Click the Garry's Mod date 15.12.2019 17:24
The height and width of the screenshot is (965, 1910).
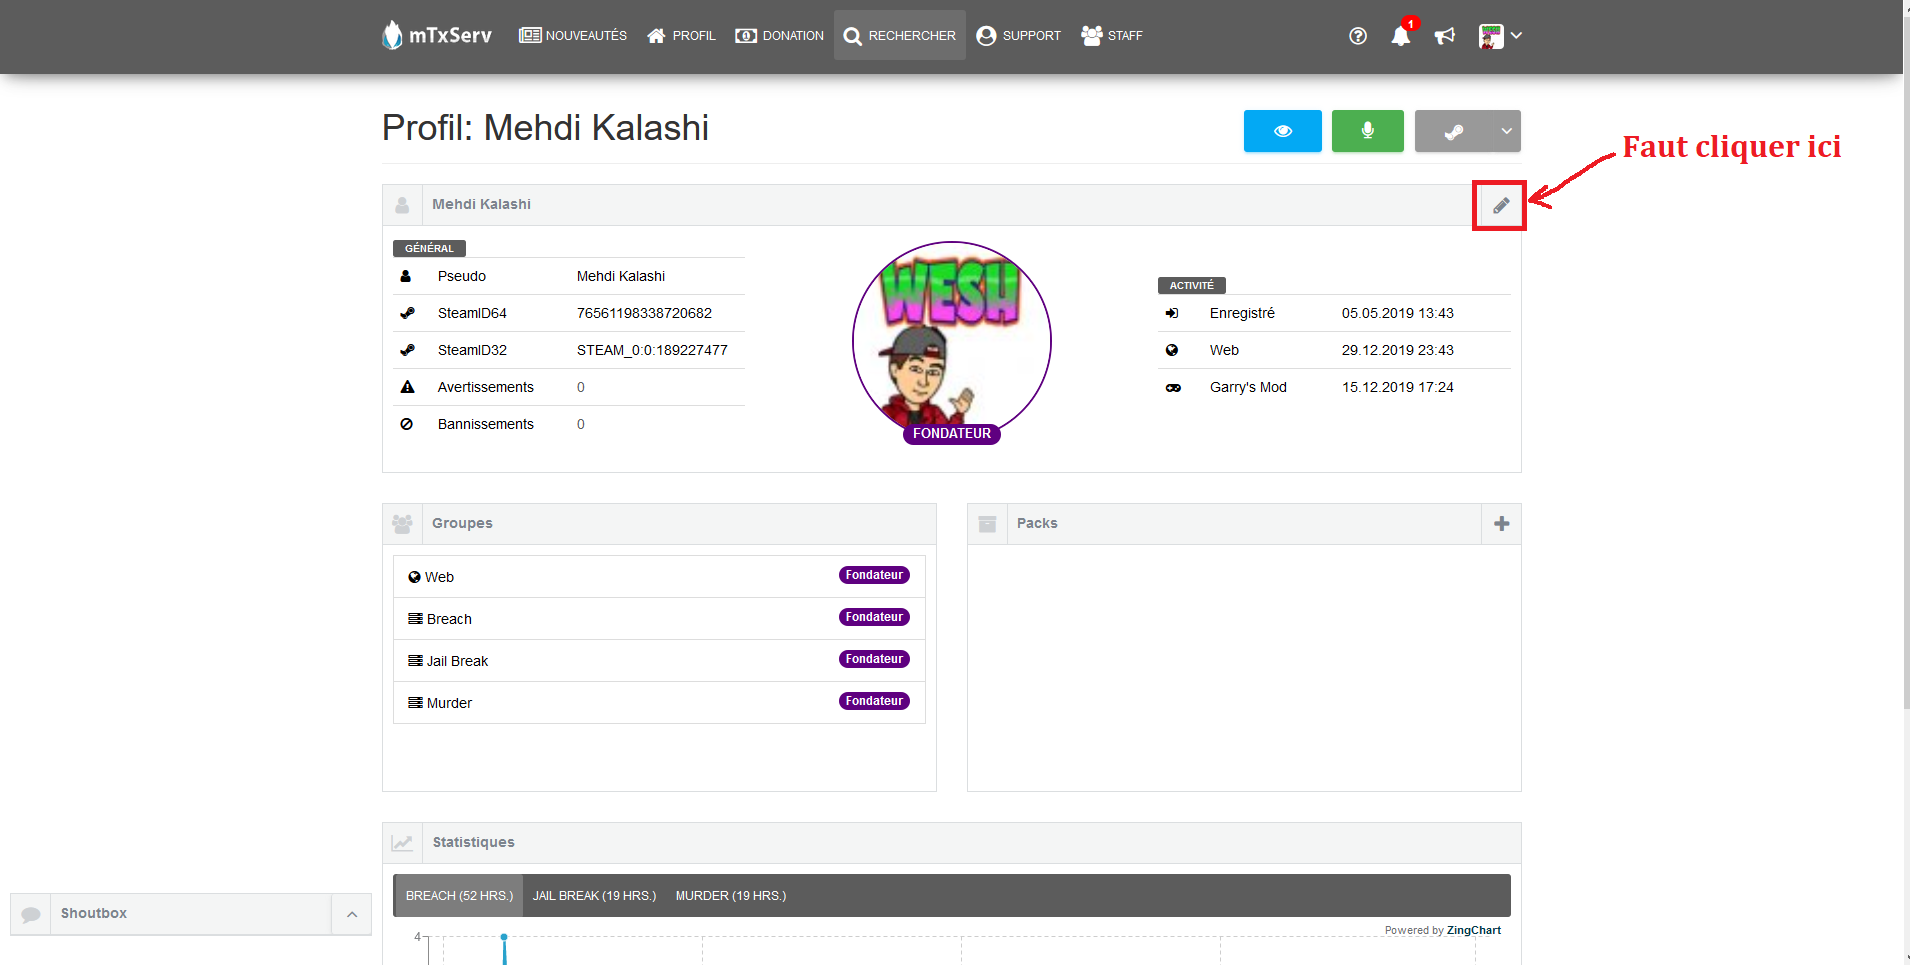1398,387
